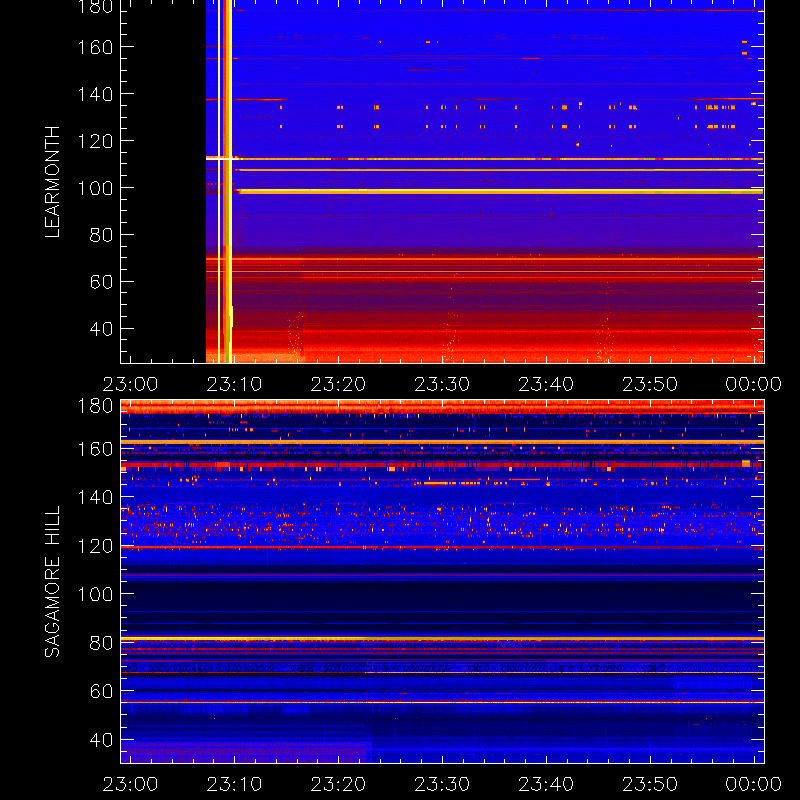
Task: Click the dark 100 MHz band in Sagamore Hill spectrogram
Action: [442, 597]
